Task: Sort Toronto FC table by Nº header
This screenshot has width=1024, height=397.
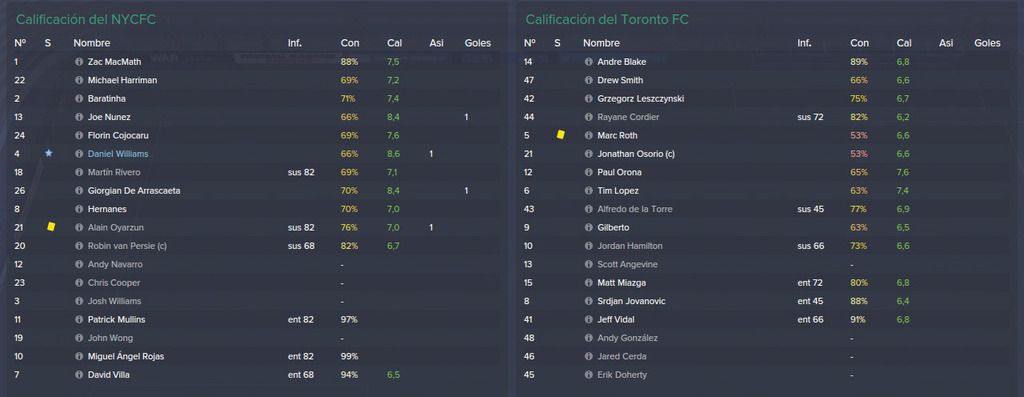Action: (530, 43)
